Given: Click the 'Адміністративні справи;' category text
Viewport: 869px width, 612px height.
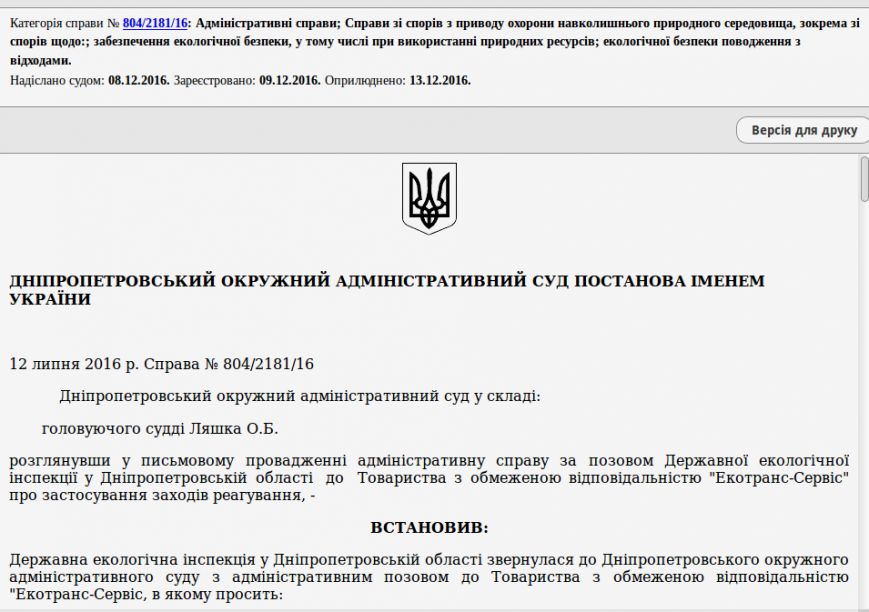Looking at the screenshot, I should [268, 23].
